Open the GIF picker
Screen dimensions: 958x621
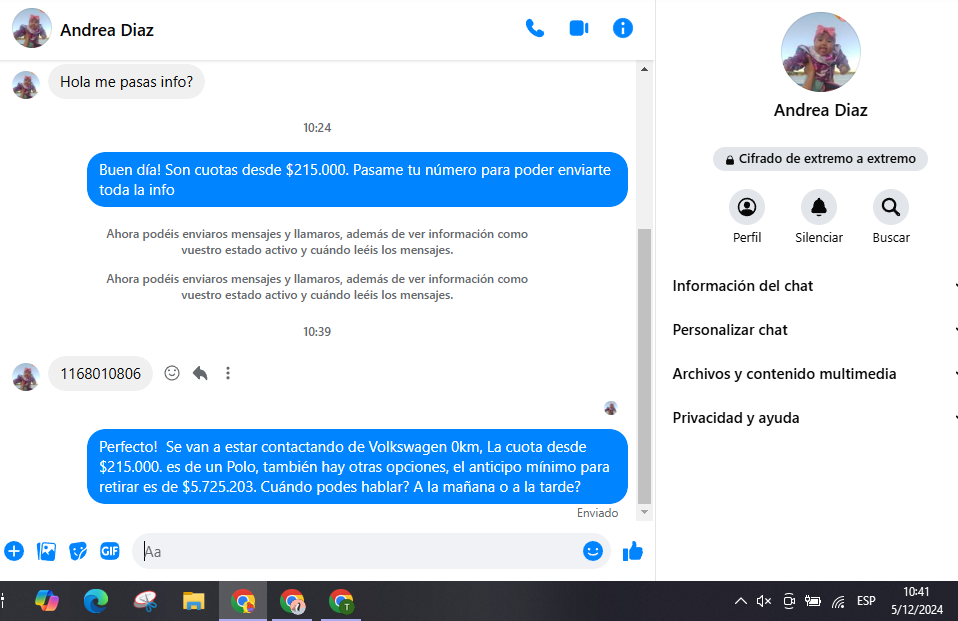tap(109, 551)
